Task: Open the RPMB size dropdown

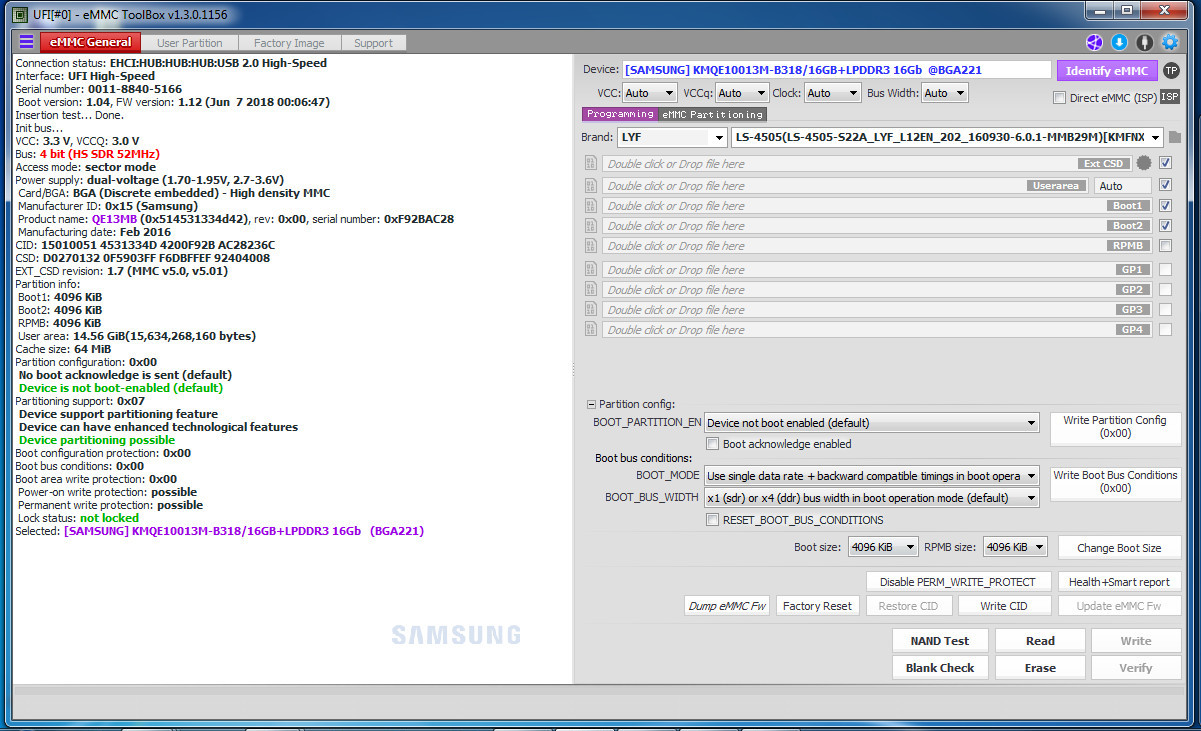Action: [1015, 547]
